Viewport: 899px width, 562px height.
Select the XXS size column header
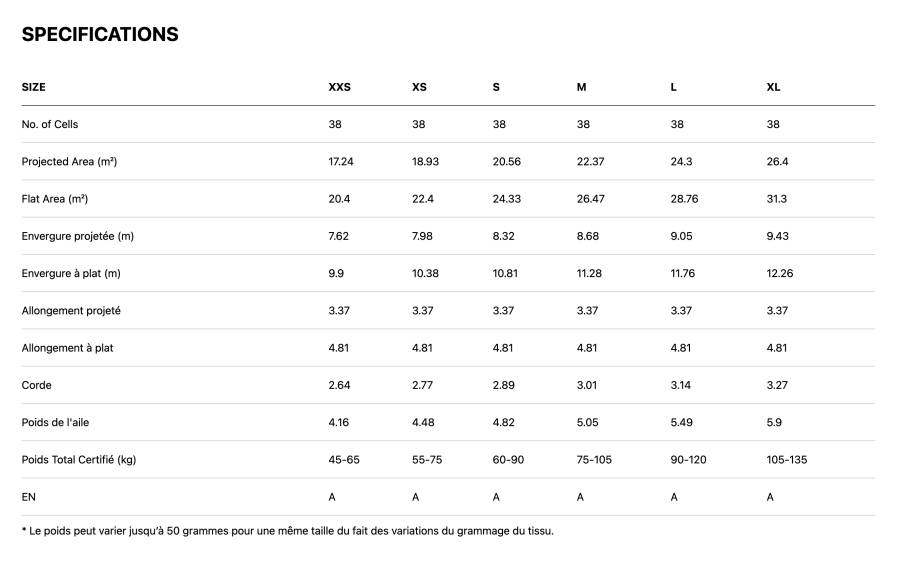point(339,87)
